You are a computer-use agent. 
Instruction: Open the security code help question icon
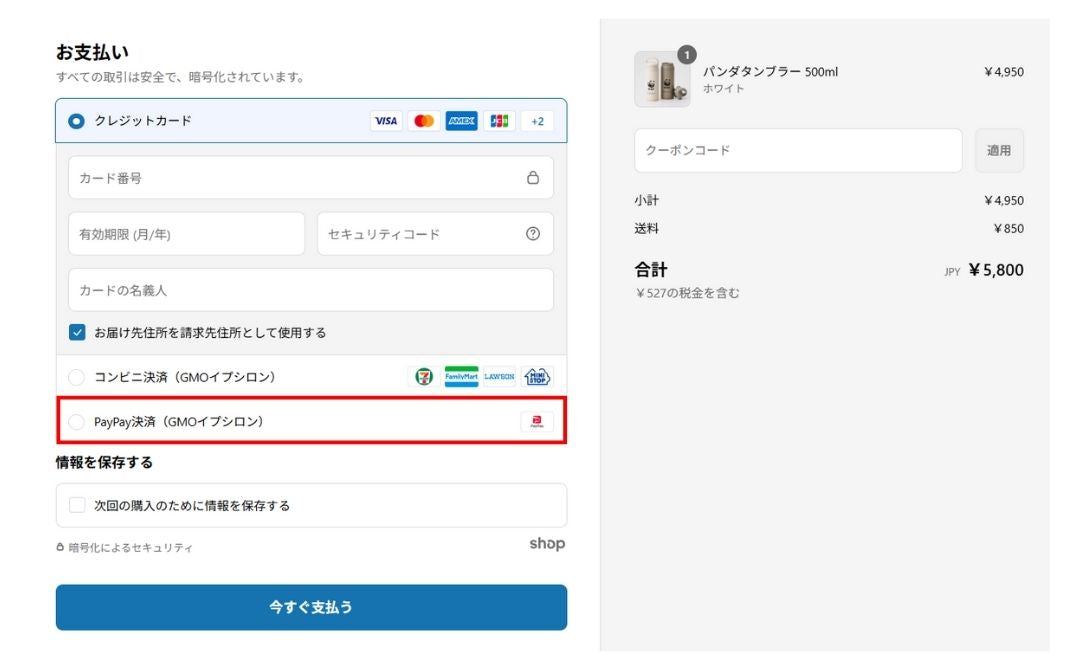pyautogui.click(x=533, y=234)
